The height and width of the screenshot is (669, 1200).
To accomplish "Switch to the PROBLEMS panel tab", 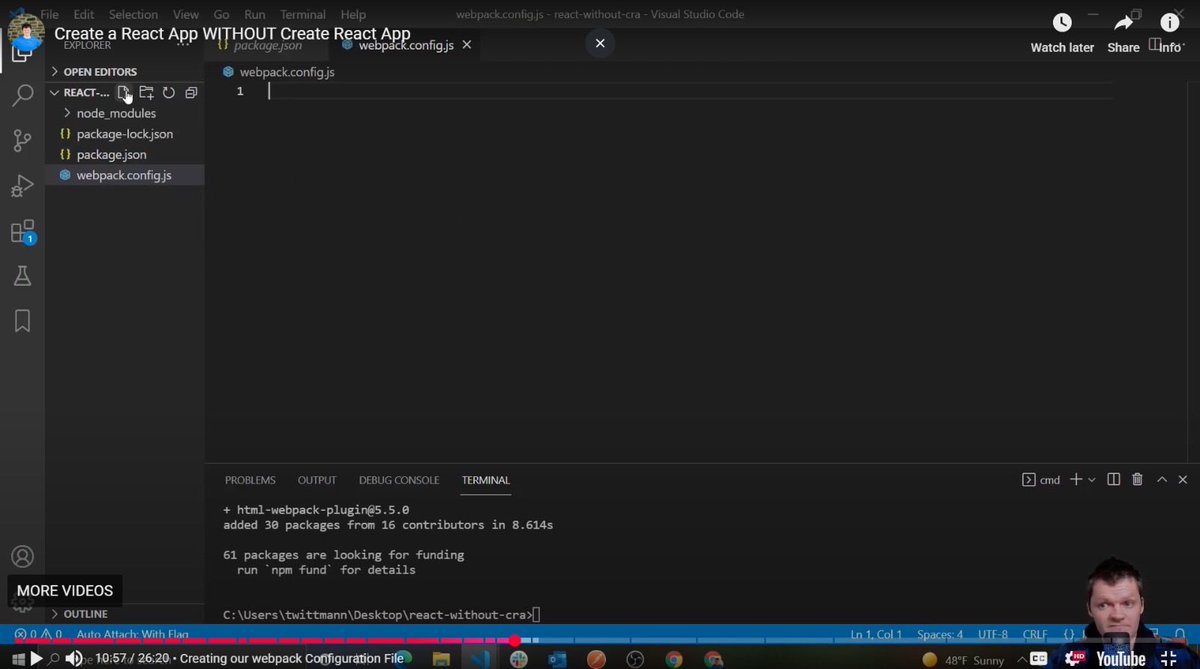I will (250, 480).
